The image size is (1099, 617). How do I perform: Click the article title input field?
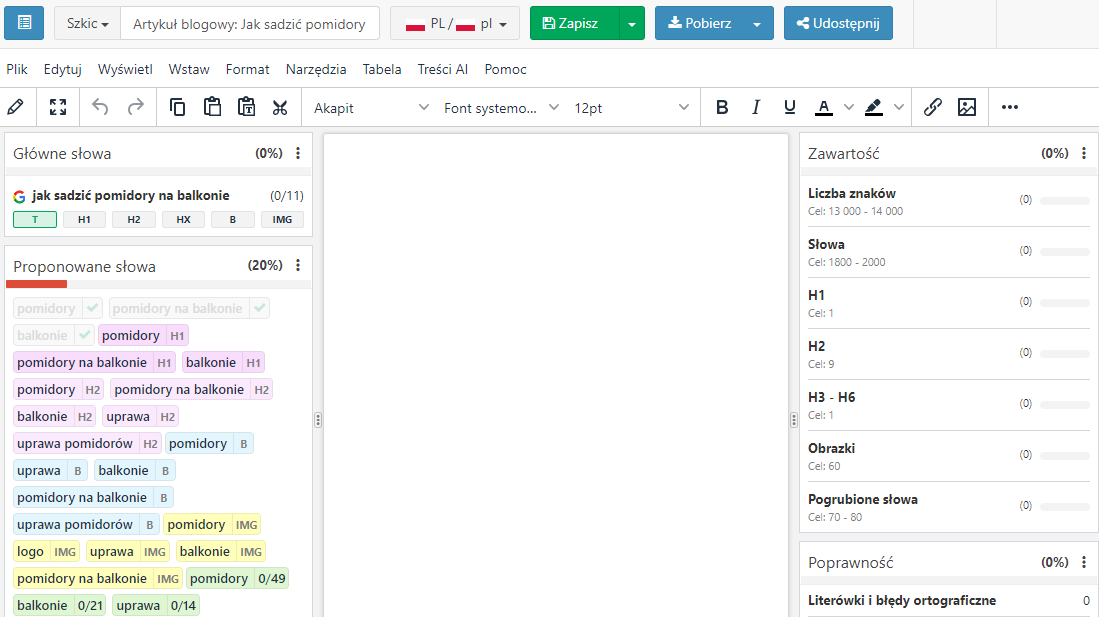250,23
